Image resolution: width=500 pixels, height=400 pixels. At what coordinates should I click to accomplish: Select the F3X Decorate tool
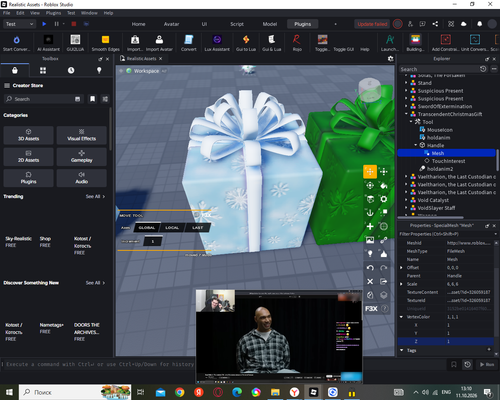(x=384, y=254)
